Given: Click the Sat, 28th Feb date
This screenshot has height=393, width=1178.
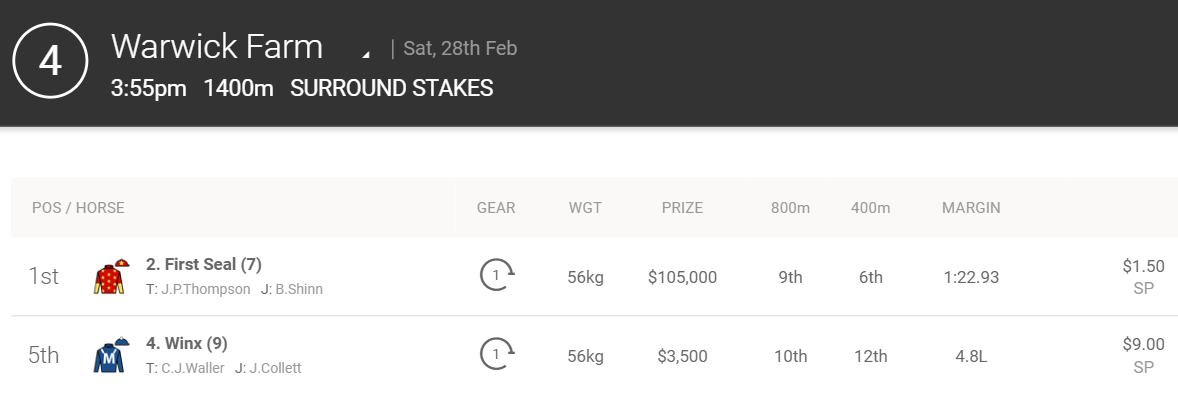Looking at the screenshot, I should [460, 48].
